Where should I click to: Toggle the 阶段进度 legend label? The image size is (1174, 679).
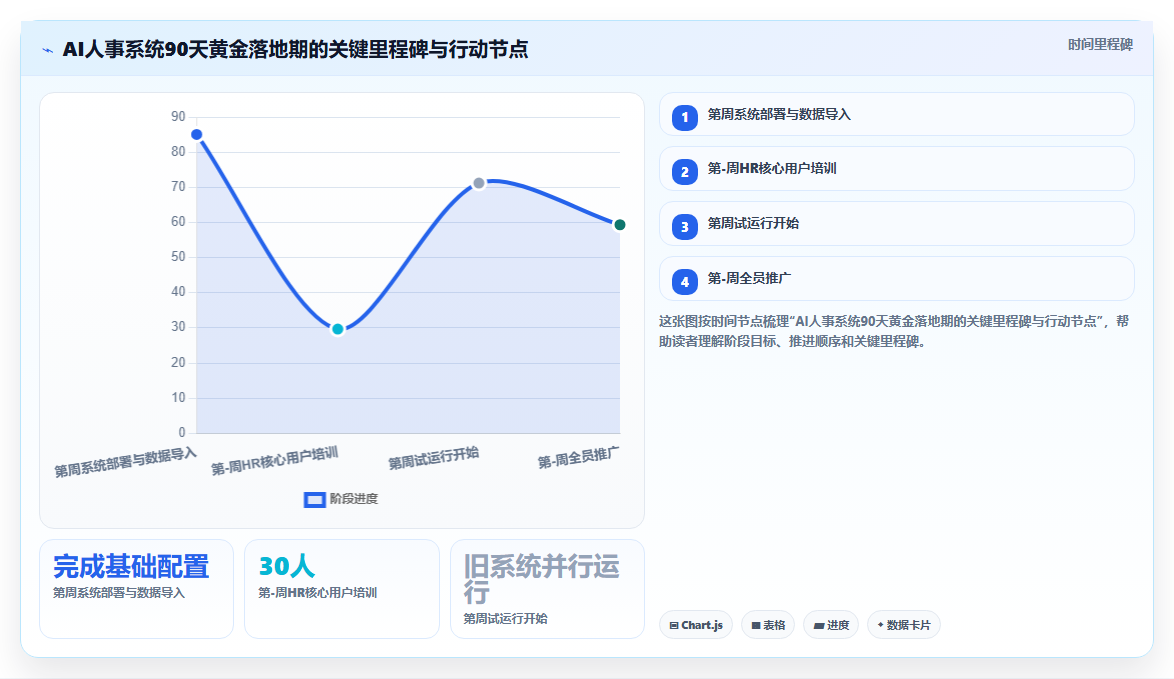[354, 499]
